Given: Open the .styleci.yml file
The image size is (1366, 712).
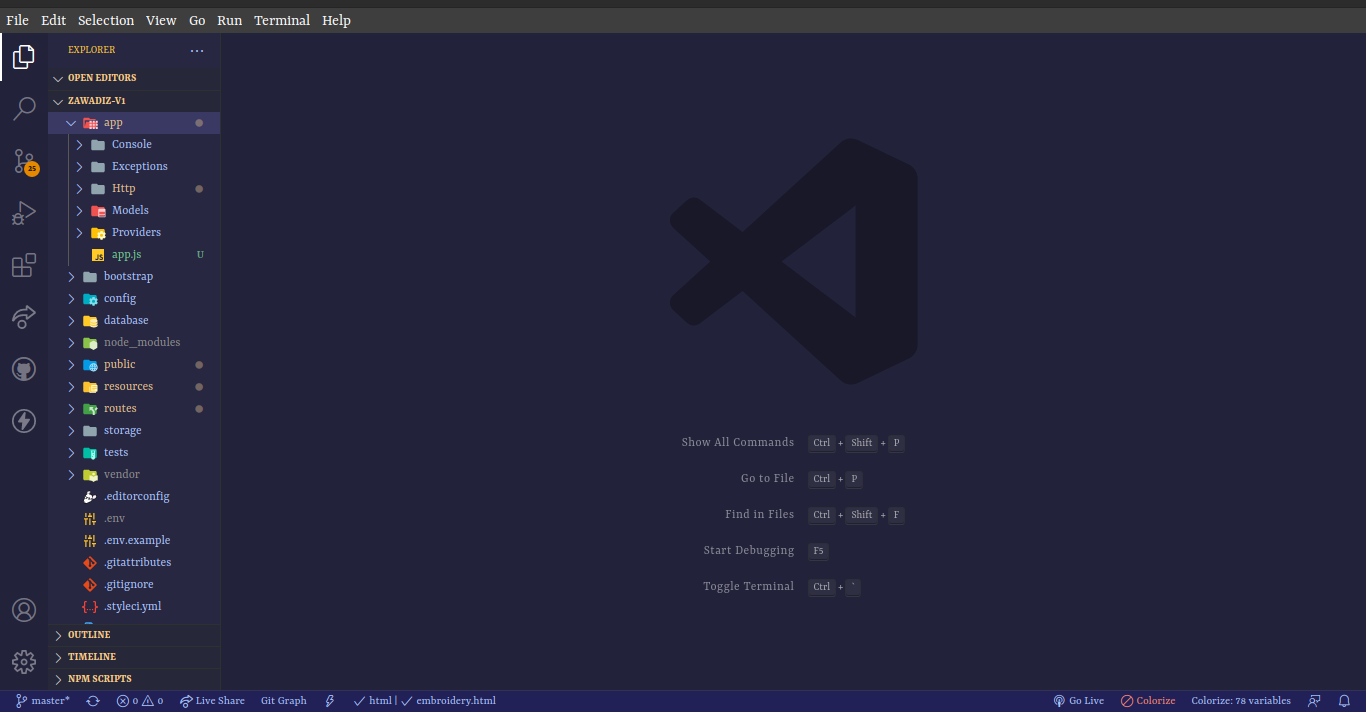Looking at the screenshot, I should coord(134,607).
